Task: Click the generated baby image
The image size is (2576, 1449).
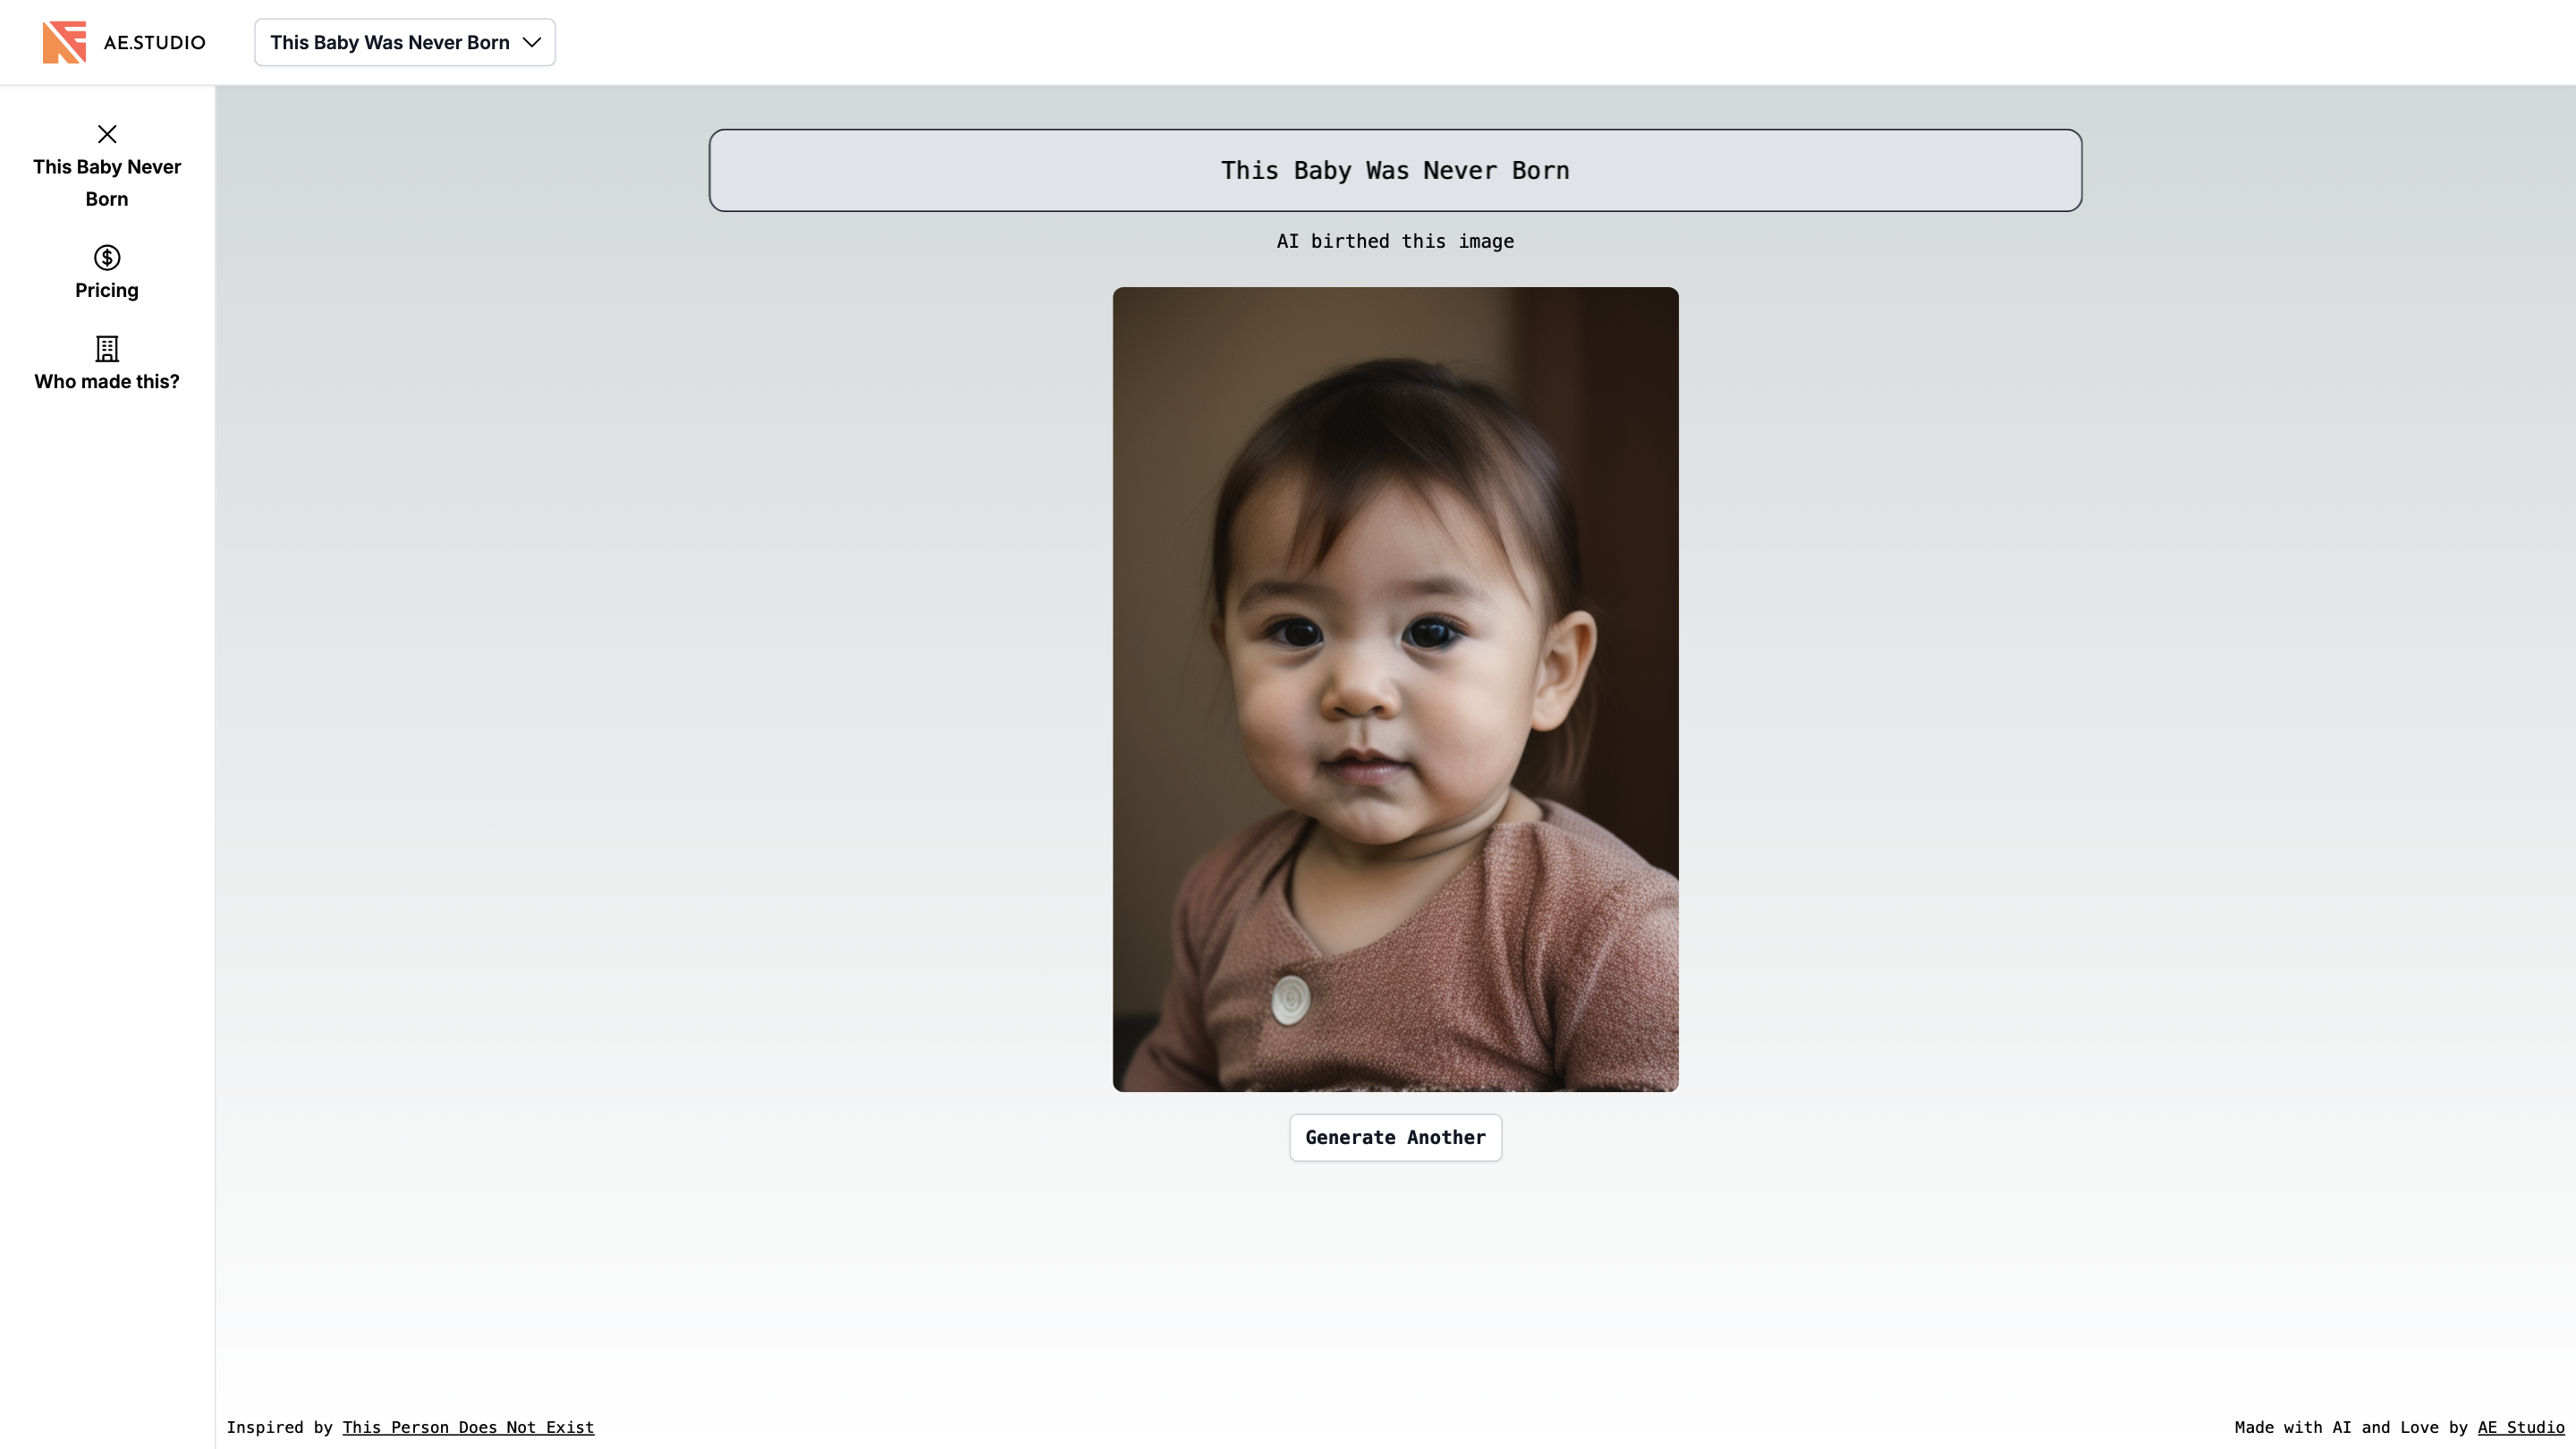Action: coord(1395,690)
